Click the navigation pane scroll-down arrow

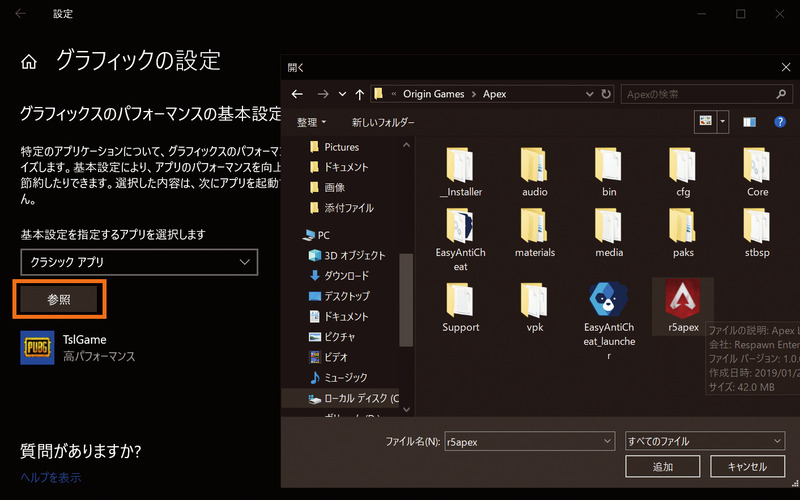406,409
